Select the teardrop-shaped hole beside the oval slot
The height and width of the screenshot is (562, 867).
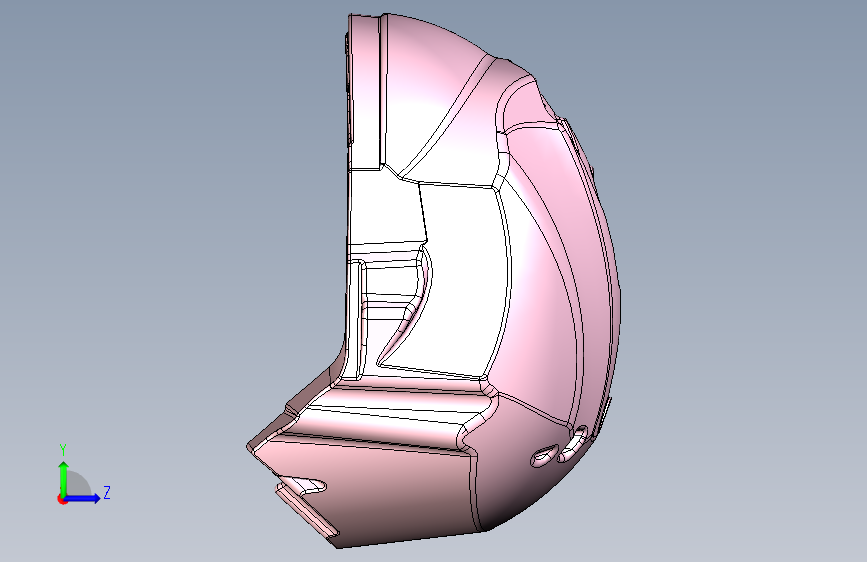point(544,455)
